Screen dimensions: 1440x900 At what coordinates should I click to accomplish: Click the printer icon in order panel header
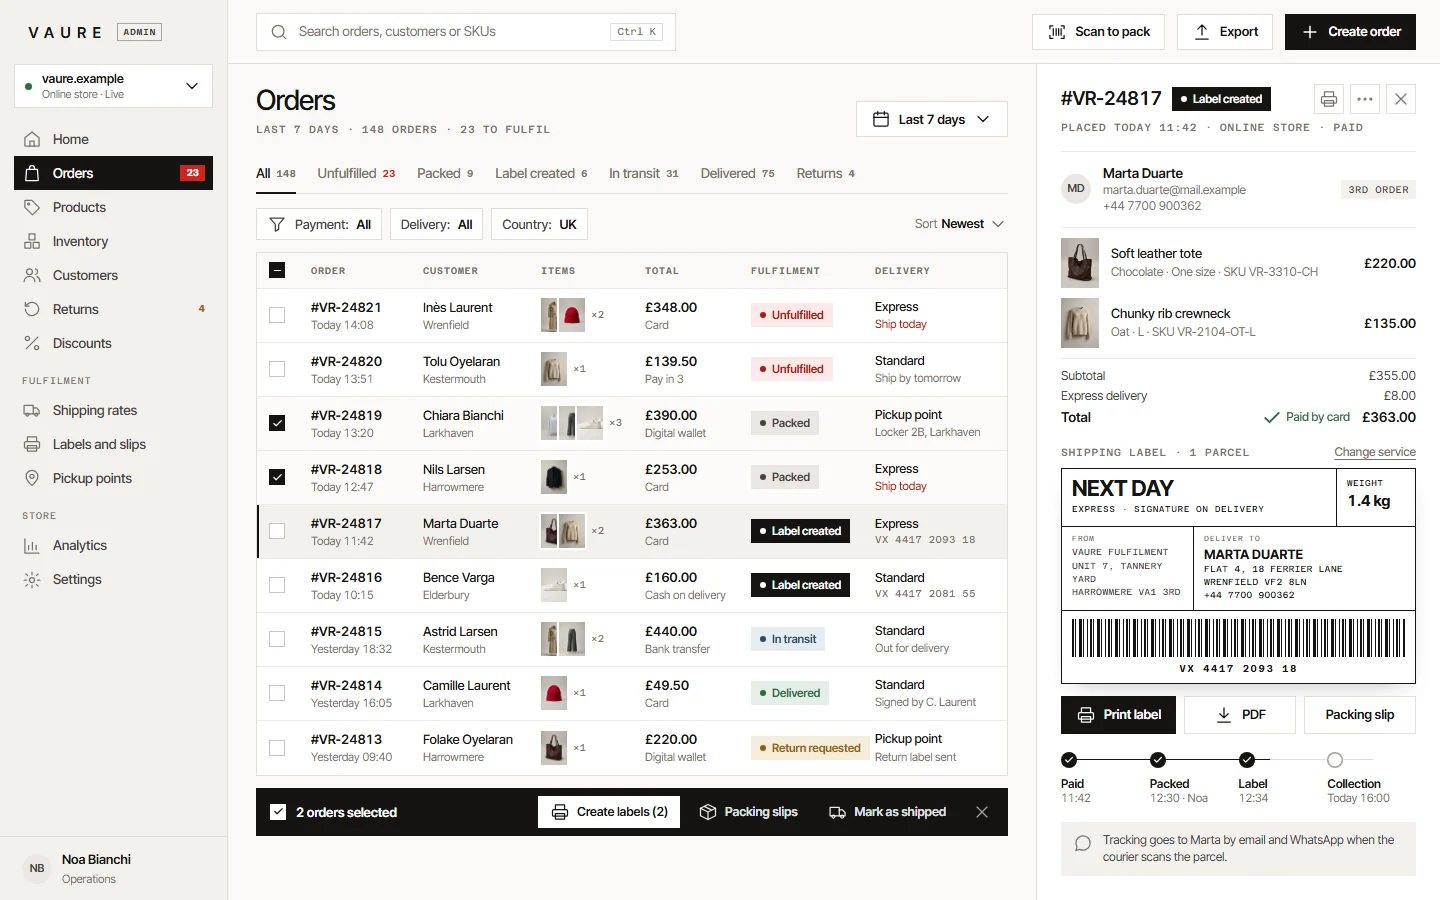point(1329,99)
